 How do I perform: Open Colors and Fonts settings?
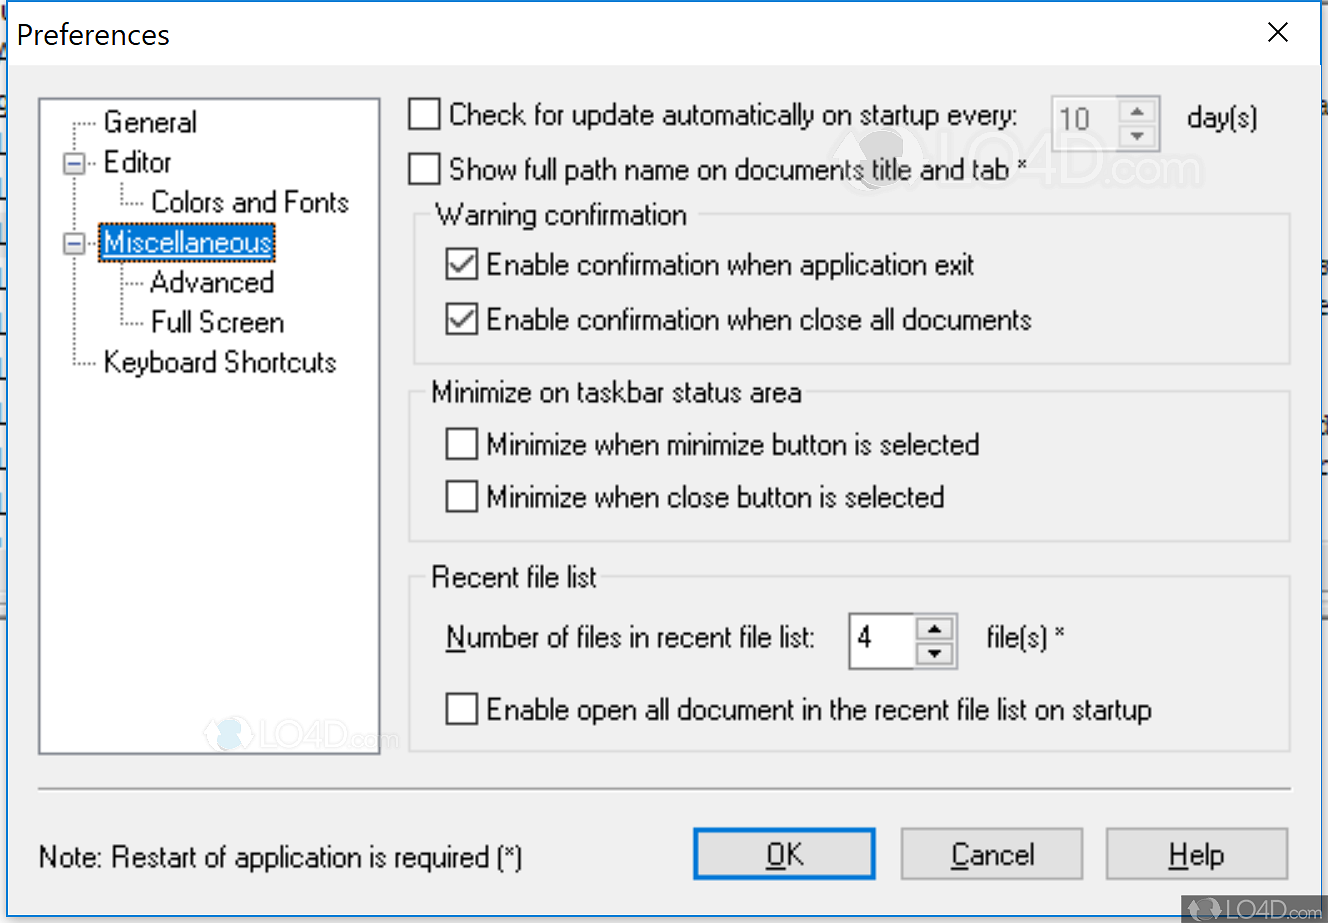[x=249, y=202]
